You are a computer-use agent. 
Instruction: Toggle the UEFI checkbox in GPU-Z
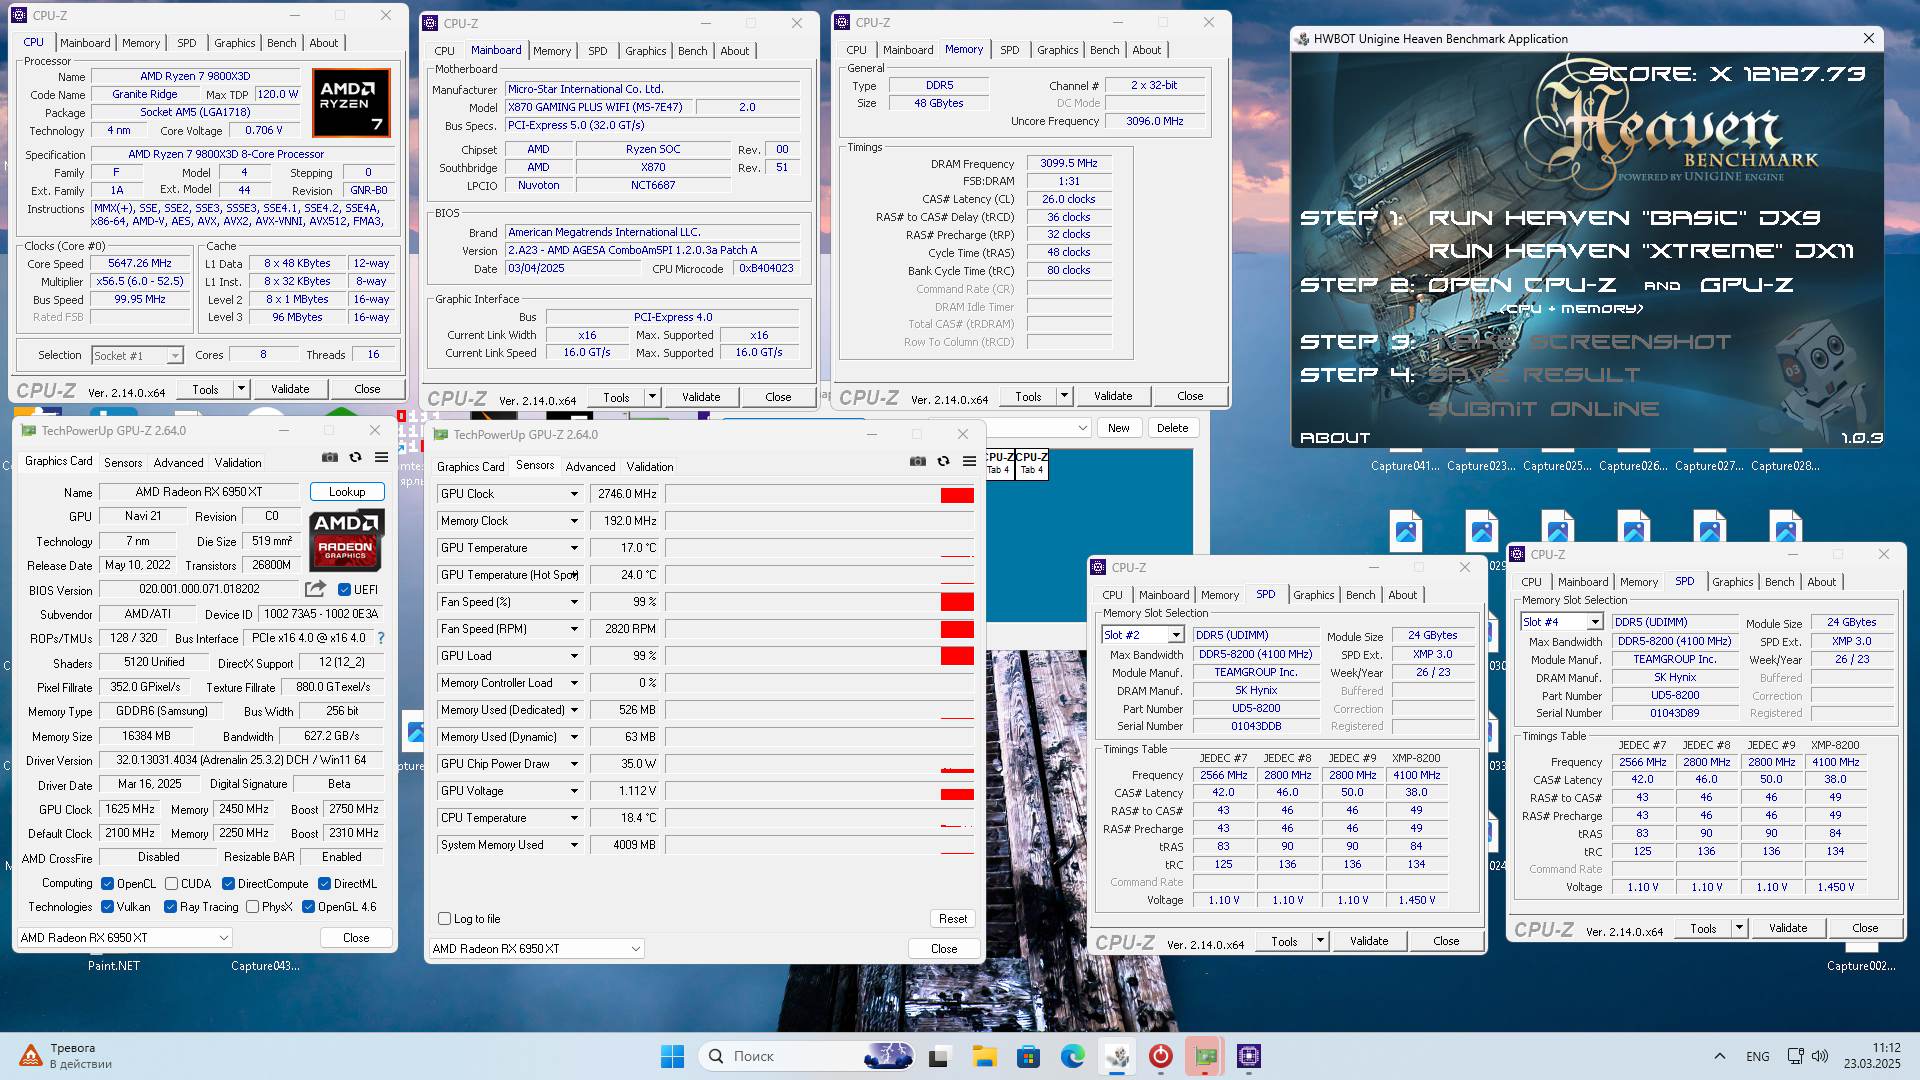(x=344, y=590)
